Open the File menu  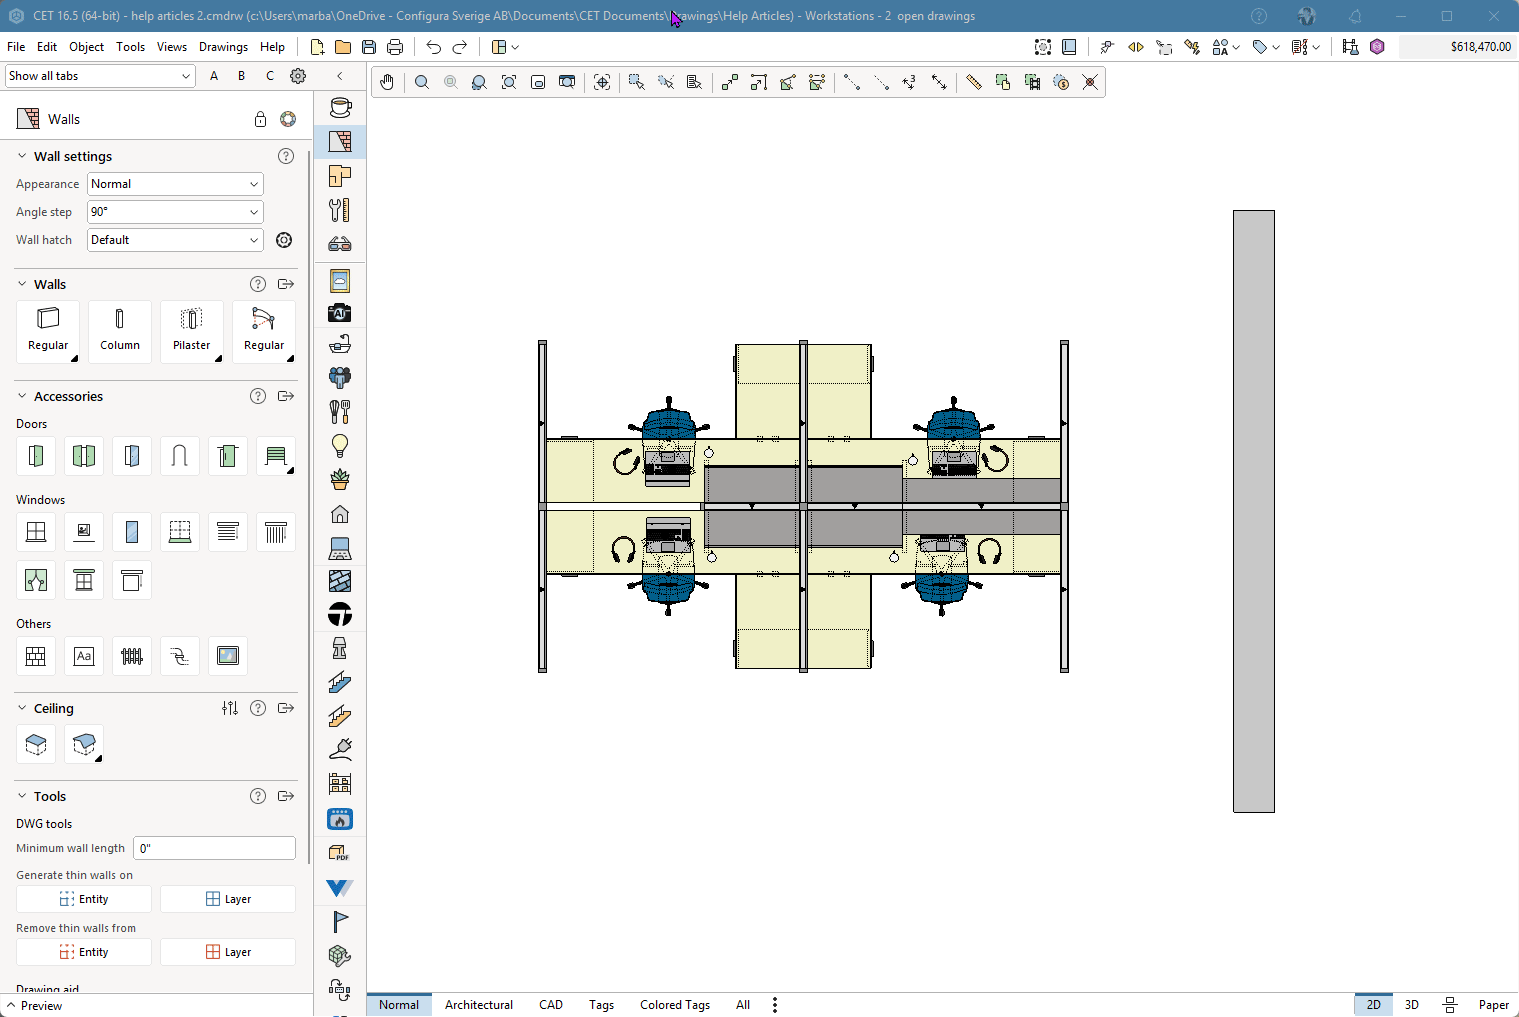[x=16, y=47]
